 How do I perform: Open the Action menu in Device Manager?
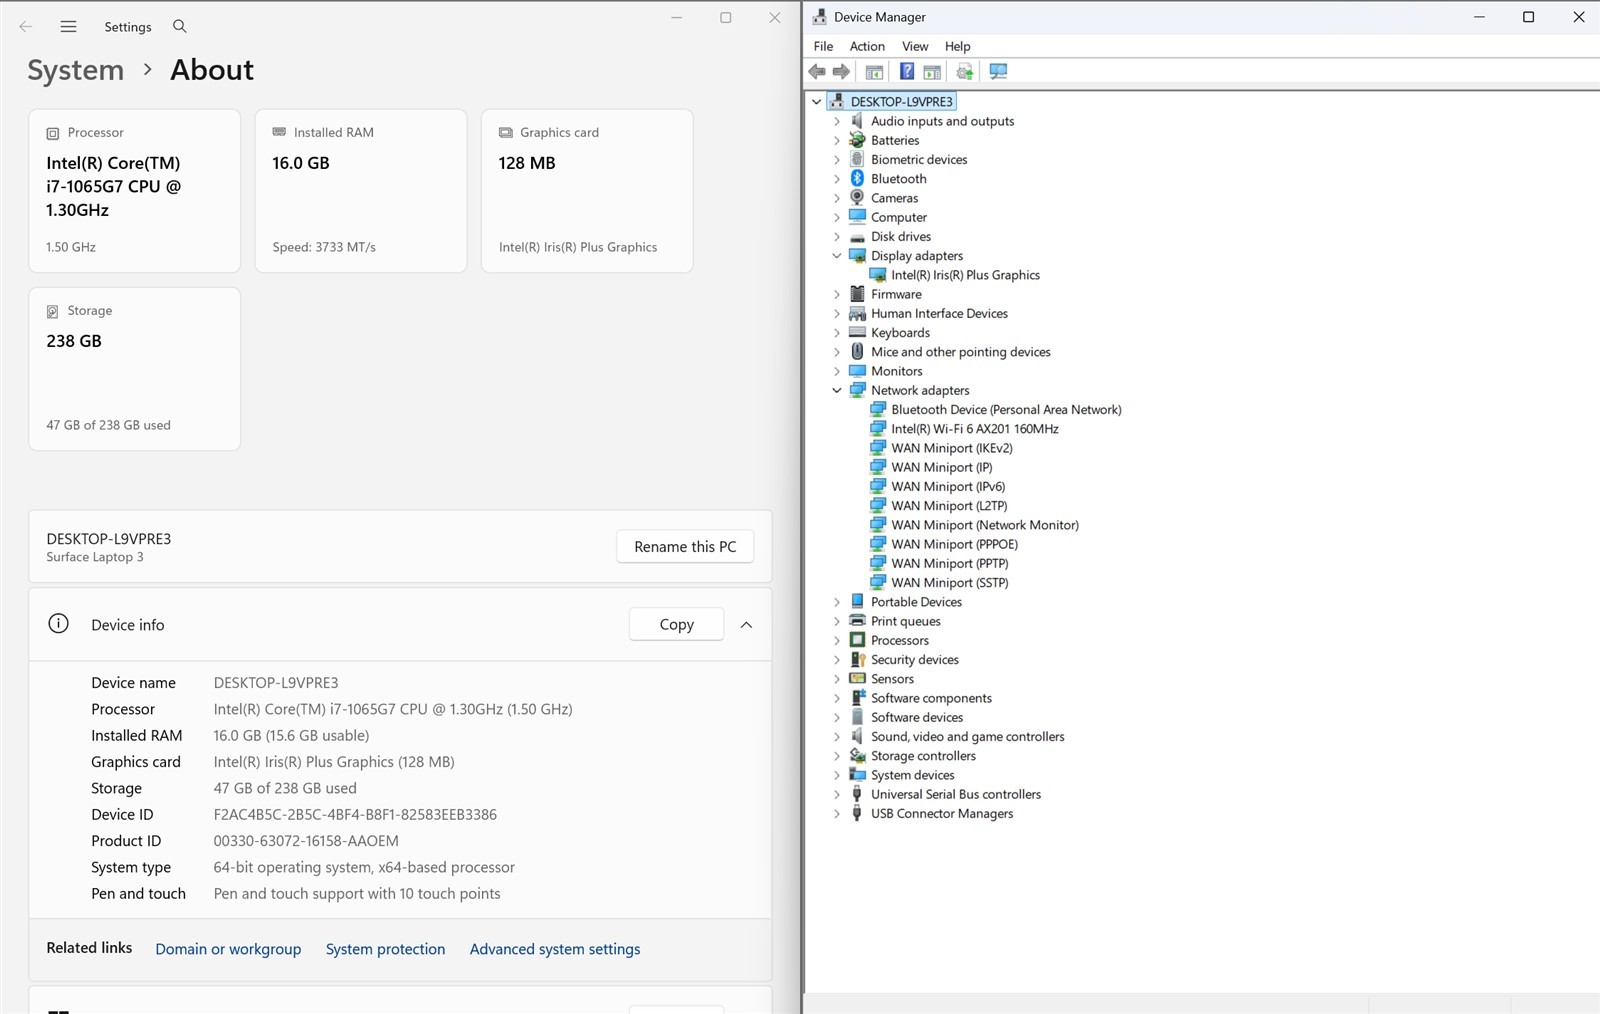[867, 46]
